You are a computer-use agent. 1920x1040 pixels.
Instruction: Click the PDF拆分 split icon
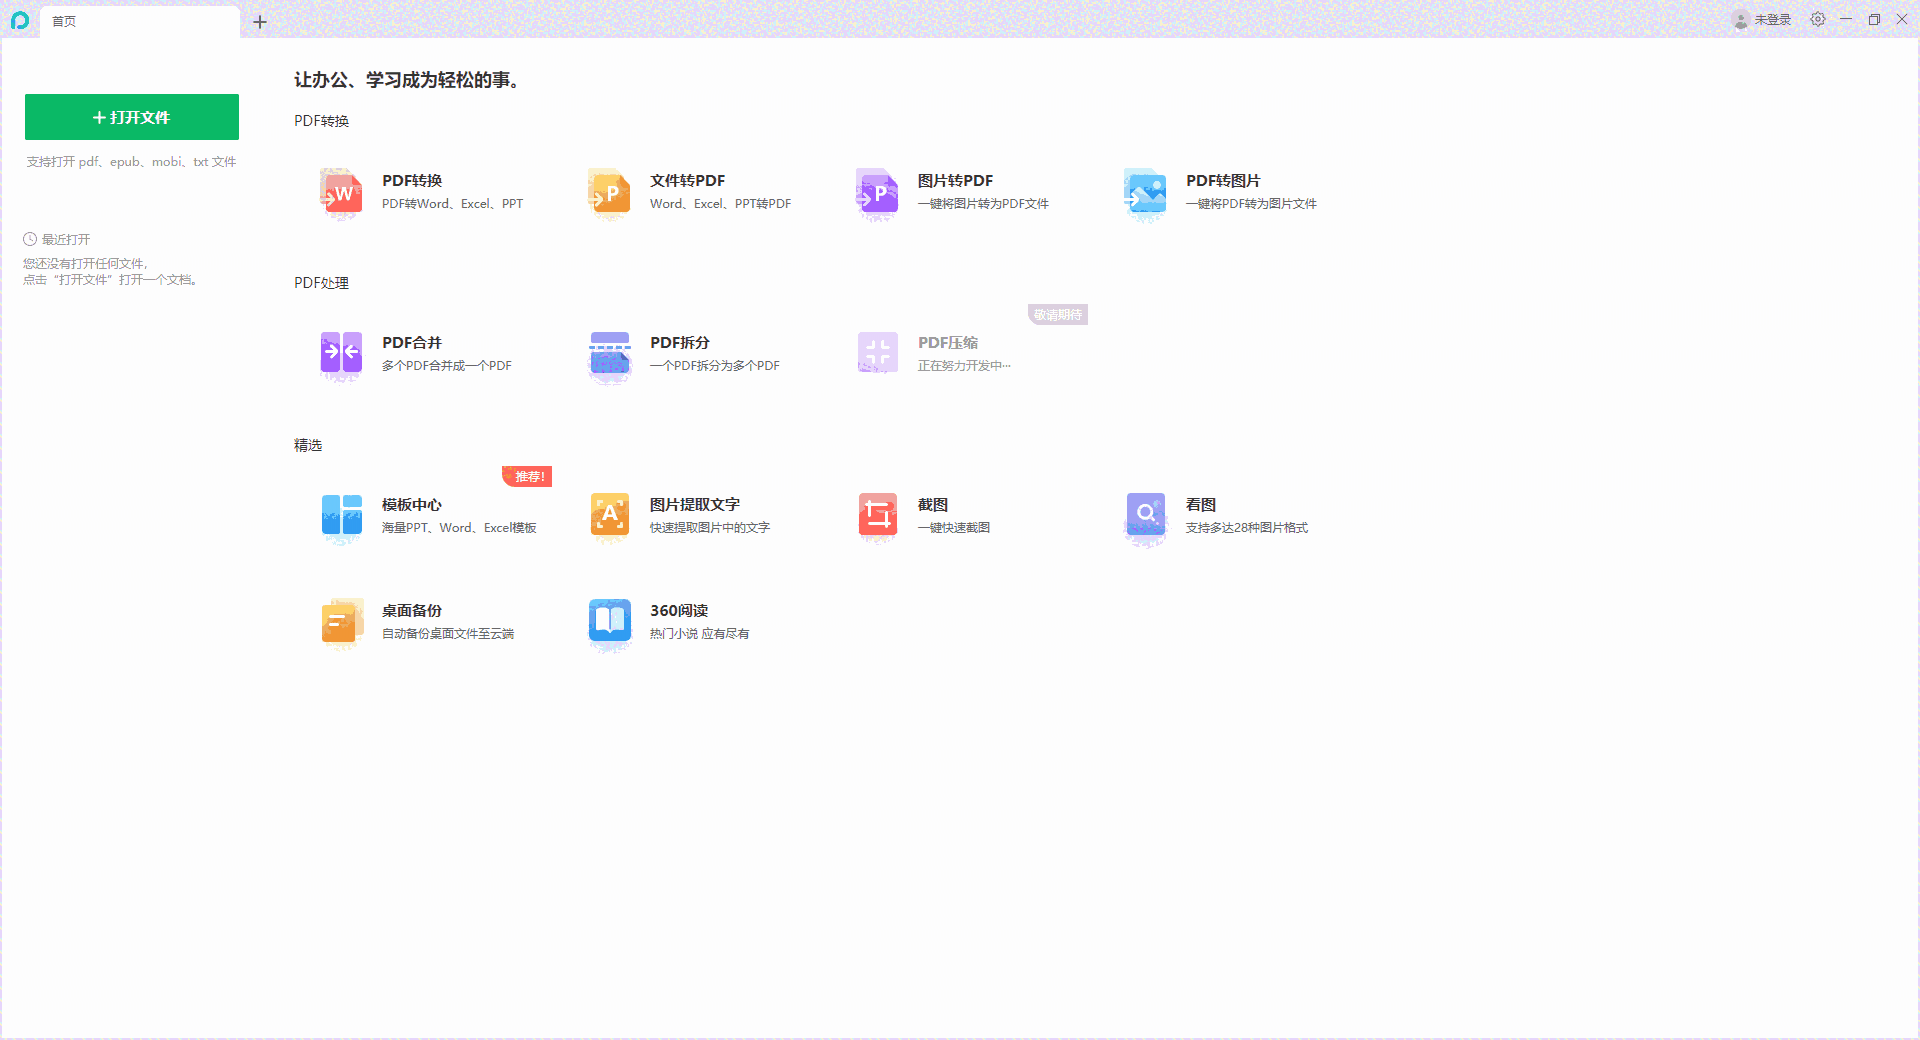coord(609,355)
